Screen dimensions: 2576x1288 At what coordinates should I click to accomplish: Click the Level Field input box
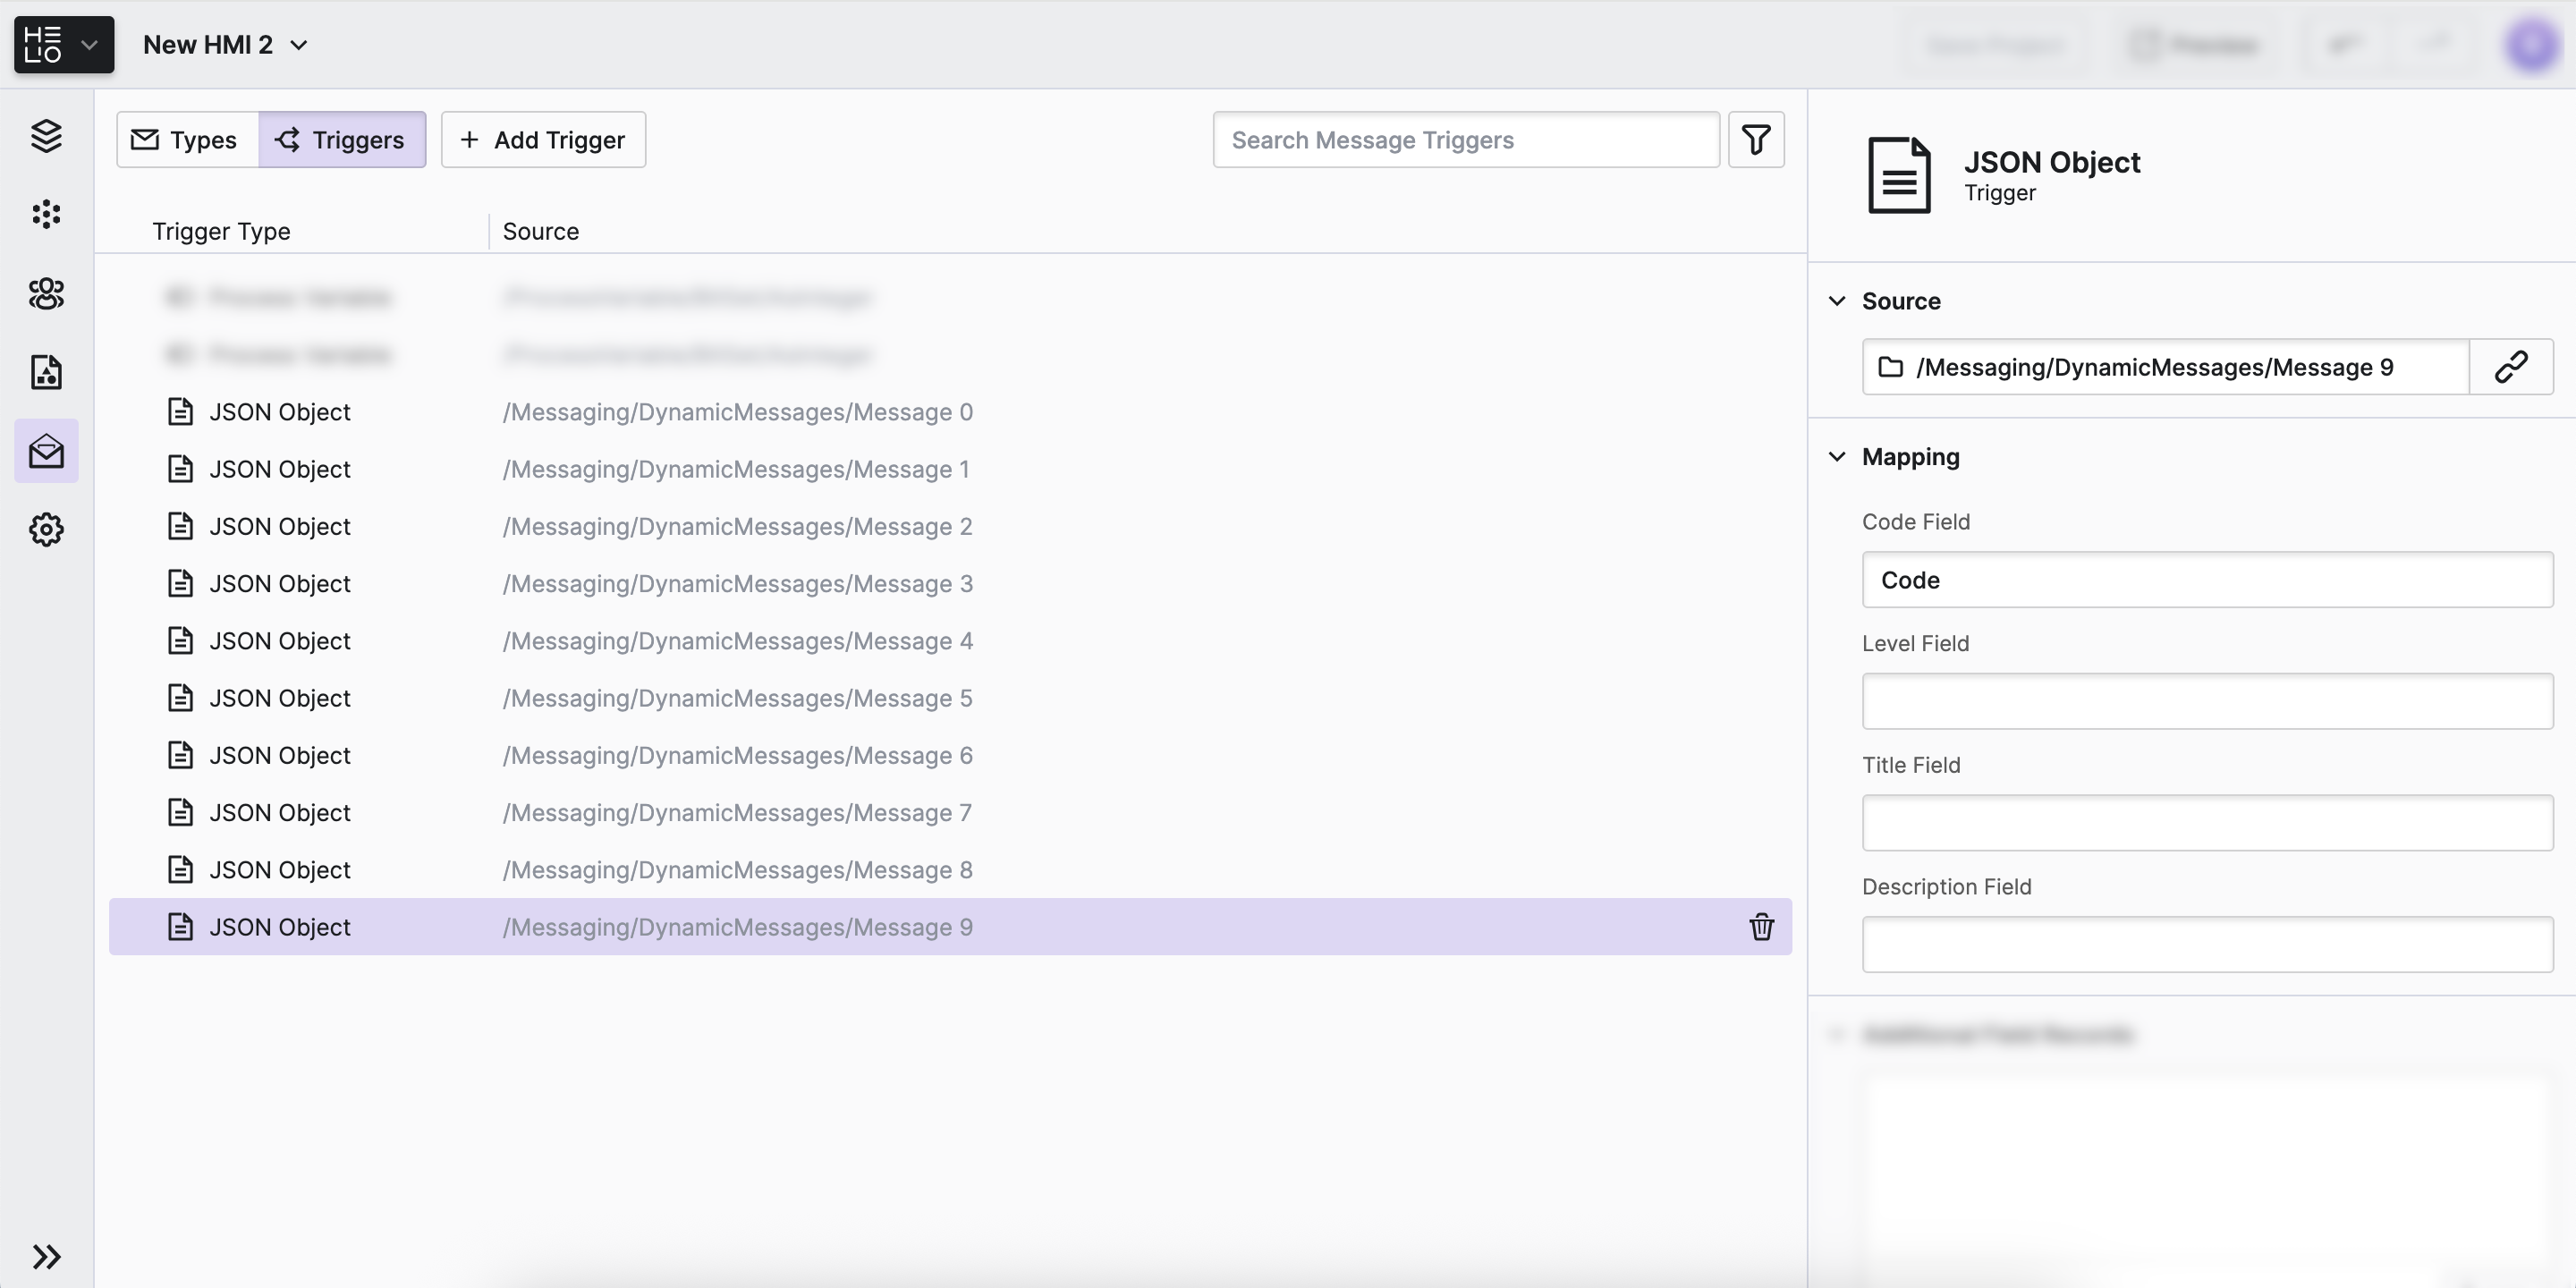coord(2206,701)
